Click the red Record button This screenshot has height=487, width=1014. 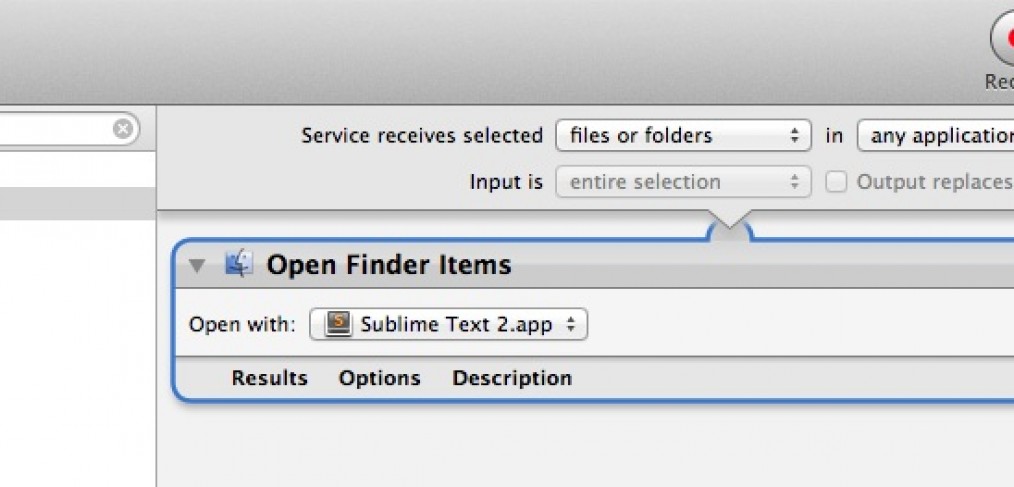[x=1003, y=39]
